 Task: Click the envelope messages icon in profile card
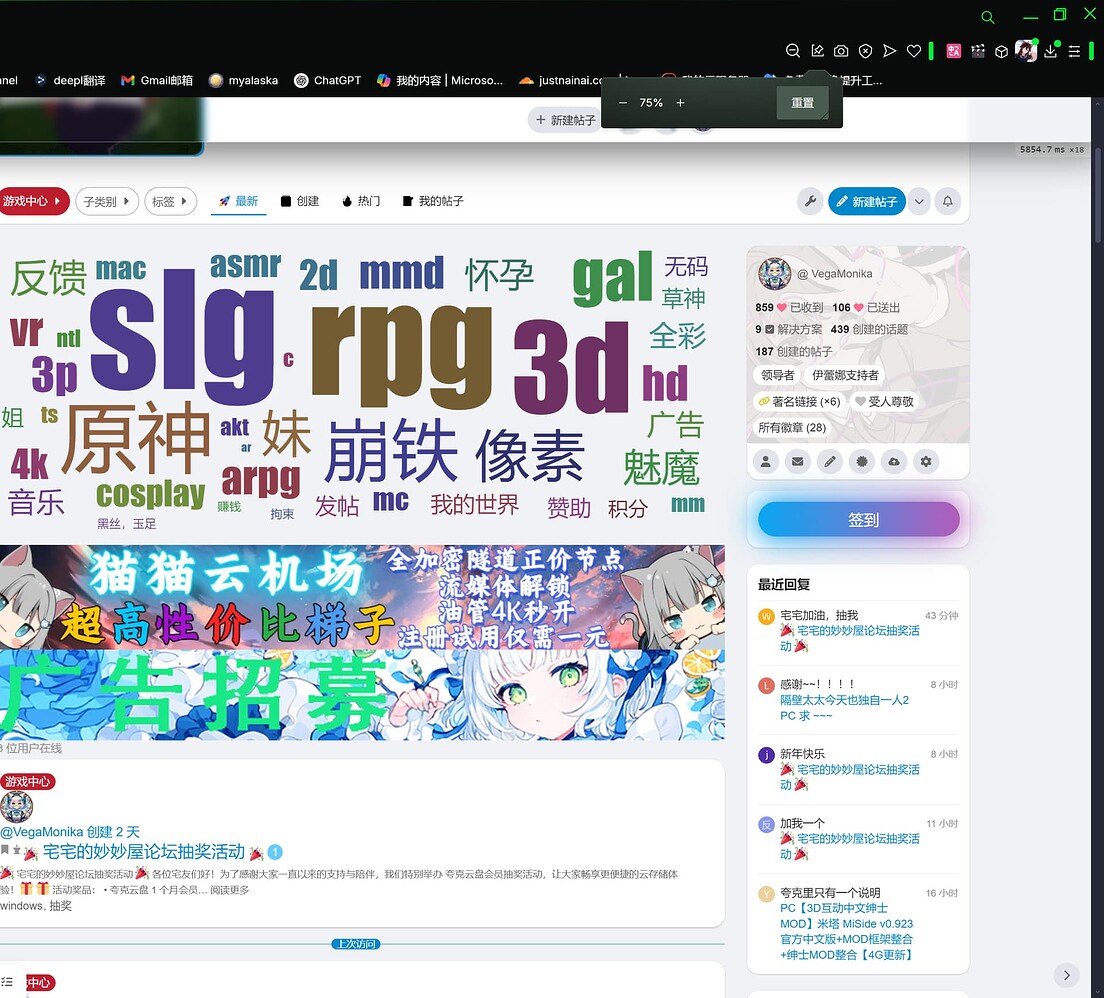tap(797, 462)
